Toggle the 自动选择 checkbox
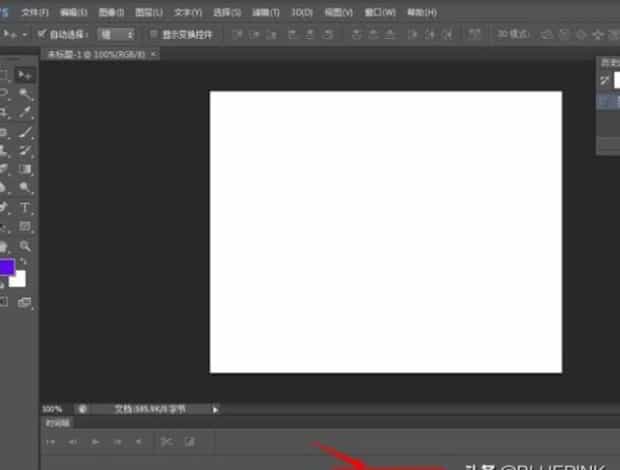620x470 pixels. point(42,33)
